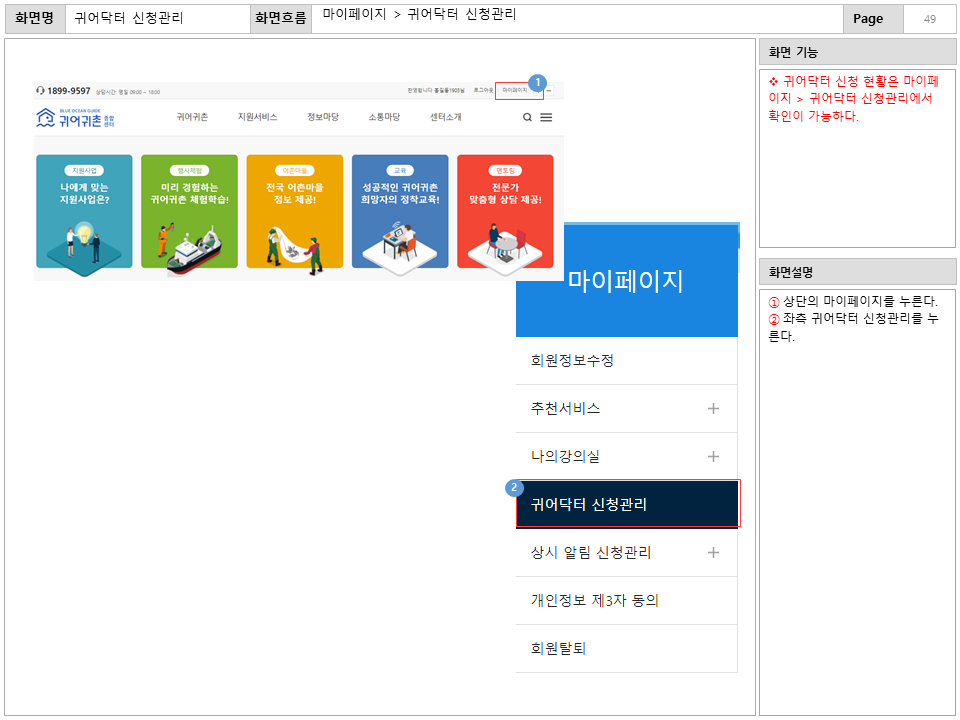Screen dimensions: 960x720
Task: Click the search magnifier icon
Action: tap(526, 116)
